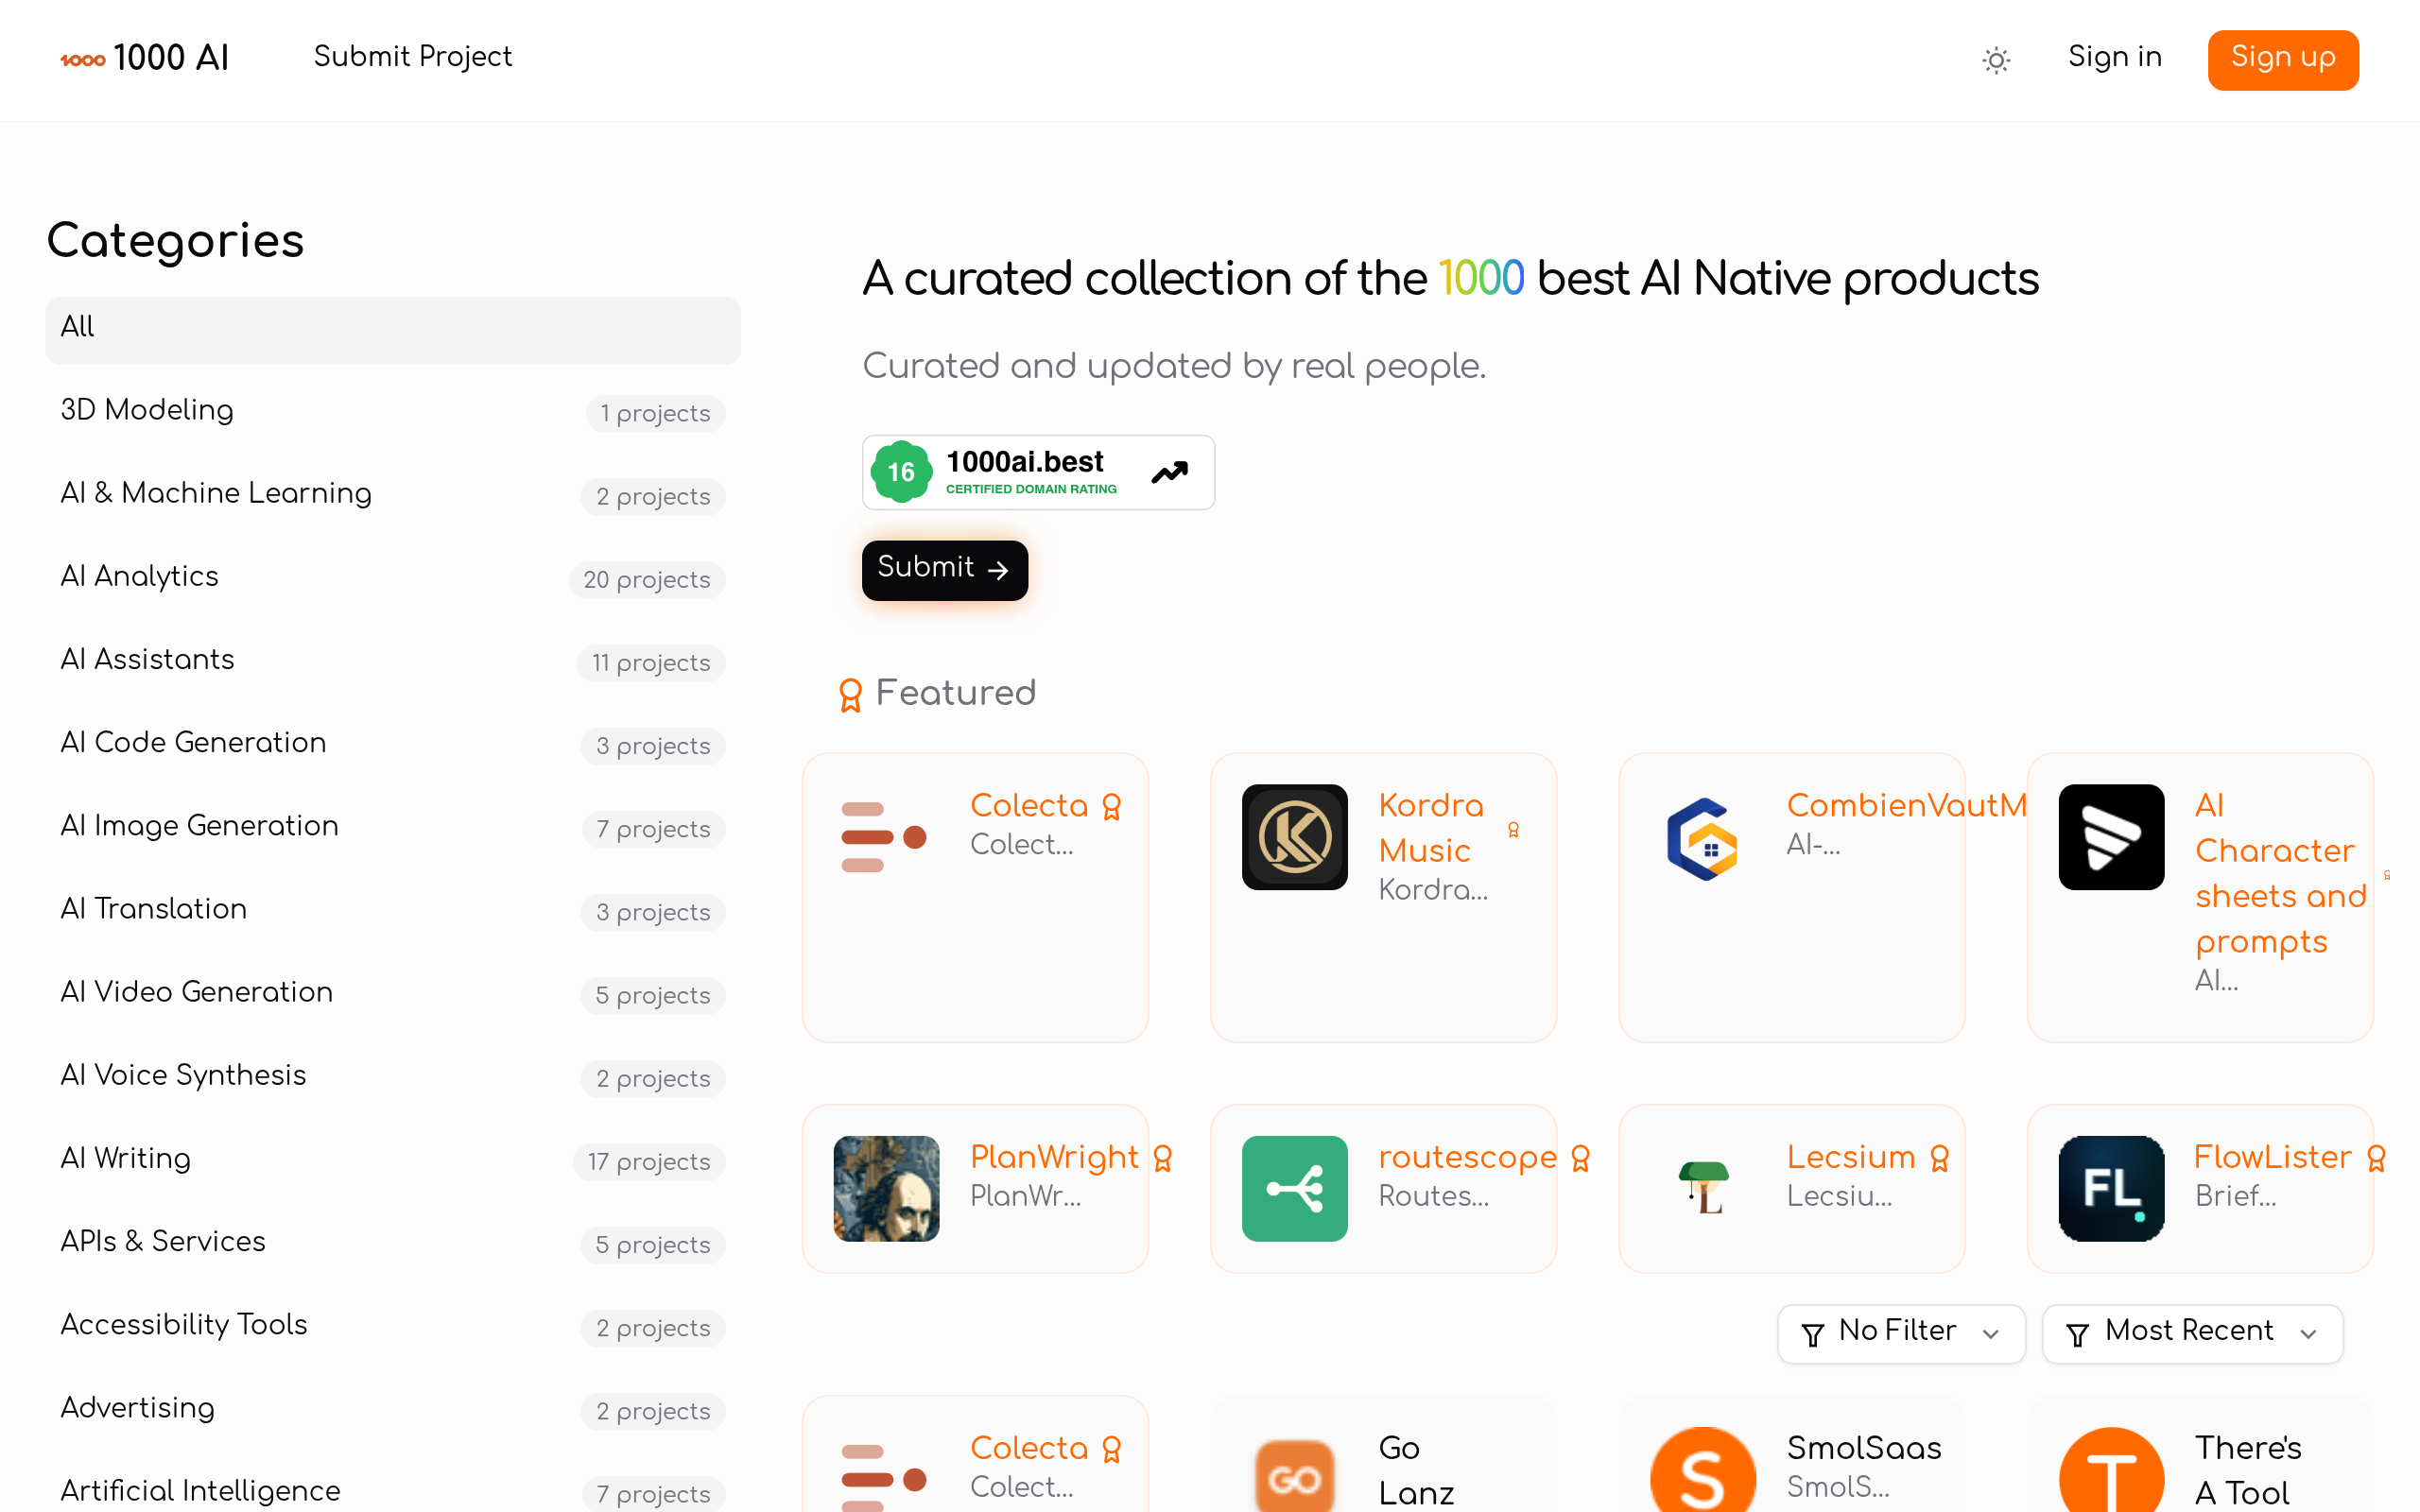Click the 1000ai.best domain rating badge
The width and height of the screenshot is (2420, 1512).
pos(1038,471)
